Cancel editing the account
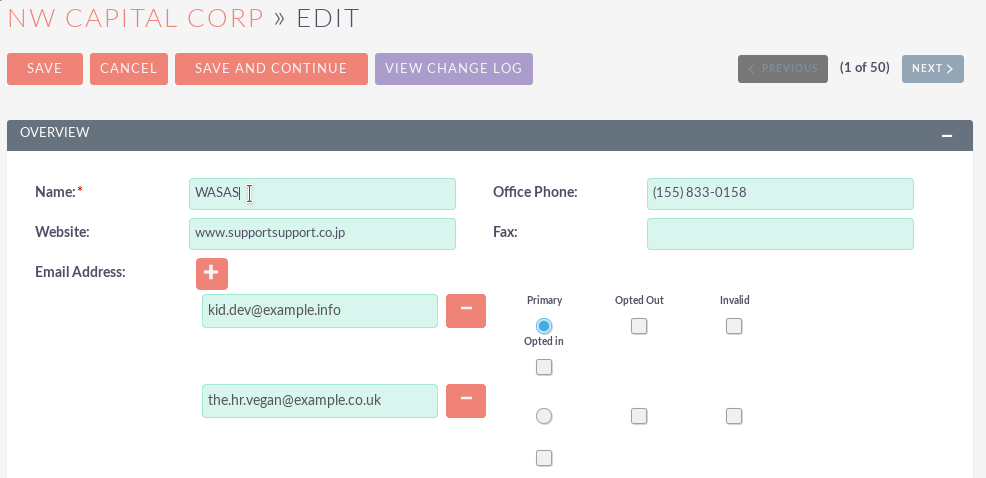The width and height of the screenshot is (986, 478). (129, 69)
